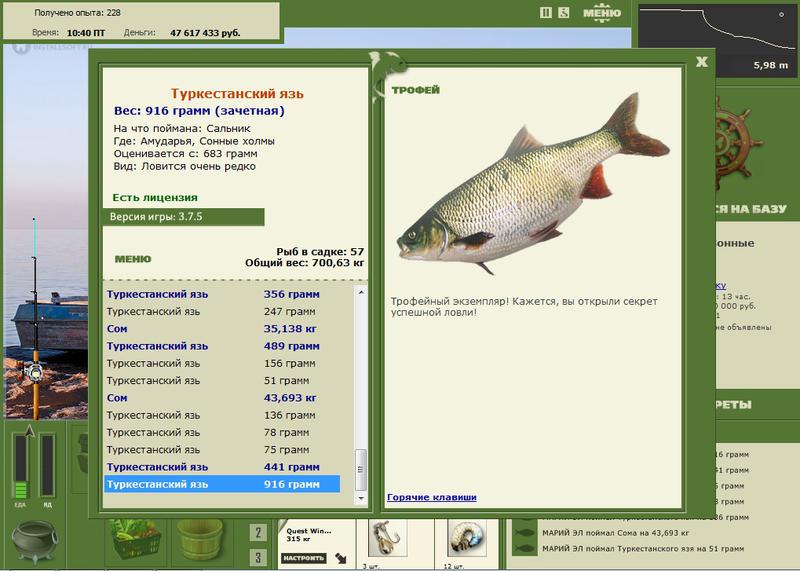
Task: Select the grub bait thumbnail
Action: (466, 538)
